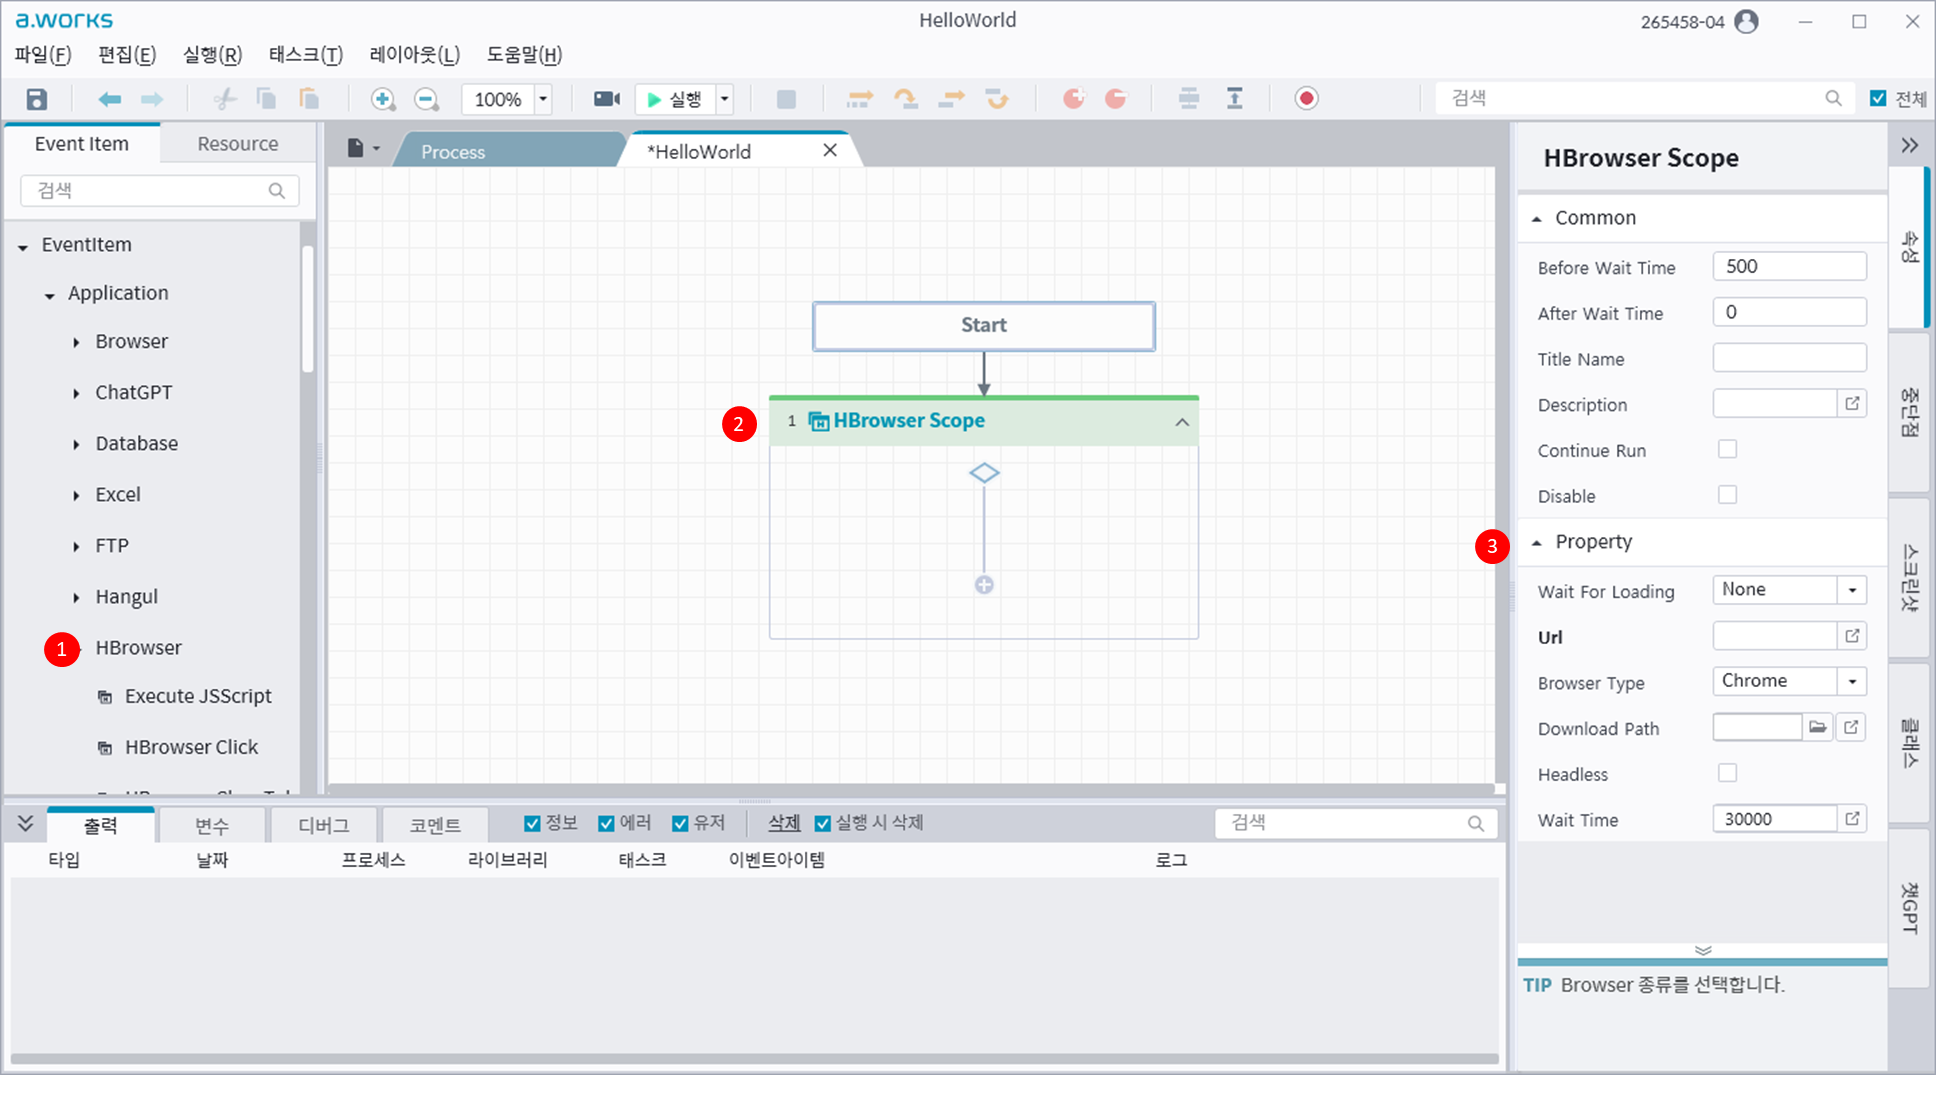Expand the ChatGPT tree node
This screenshot has width=1936, height=1094.
pyautogui.click(x=76, y=393)
